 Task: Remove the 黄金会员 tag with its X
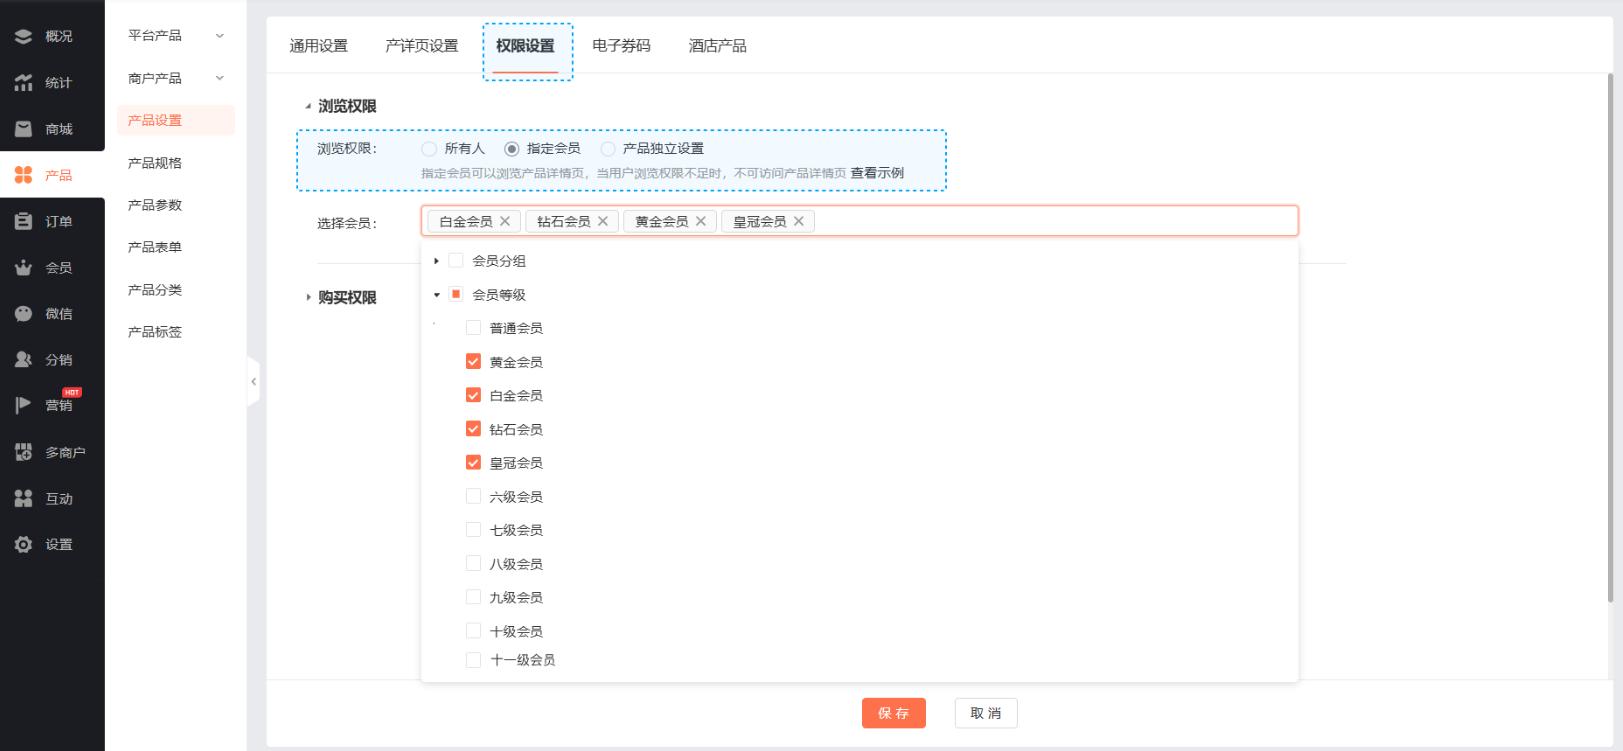click(x=701, y=221)
